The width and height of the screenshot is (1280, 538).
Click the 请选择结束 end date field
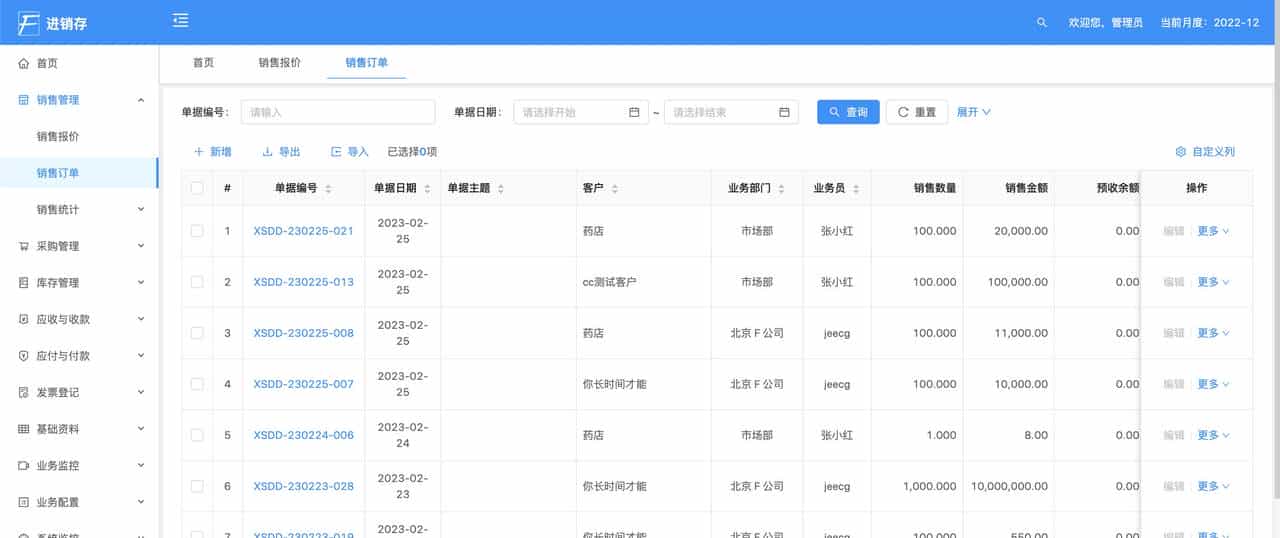[731, 112]
